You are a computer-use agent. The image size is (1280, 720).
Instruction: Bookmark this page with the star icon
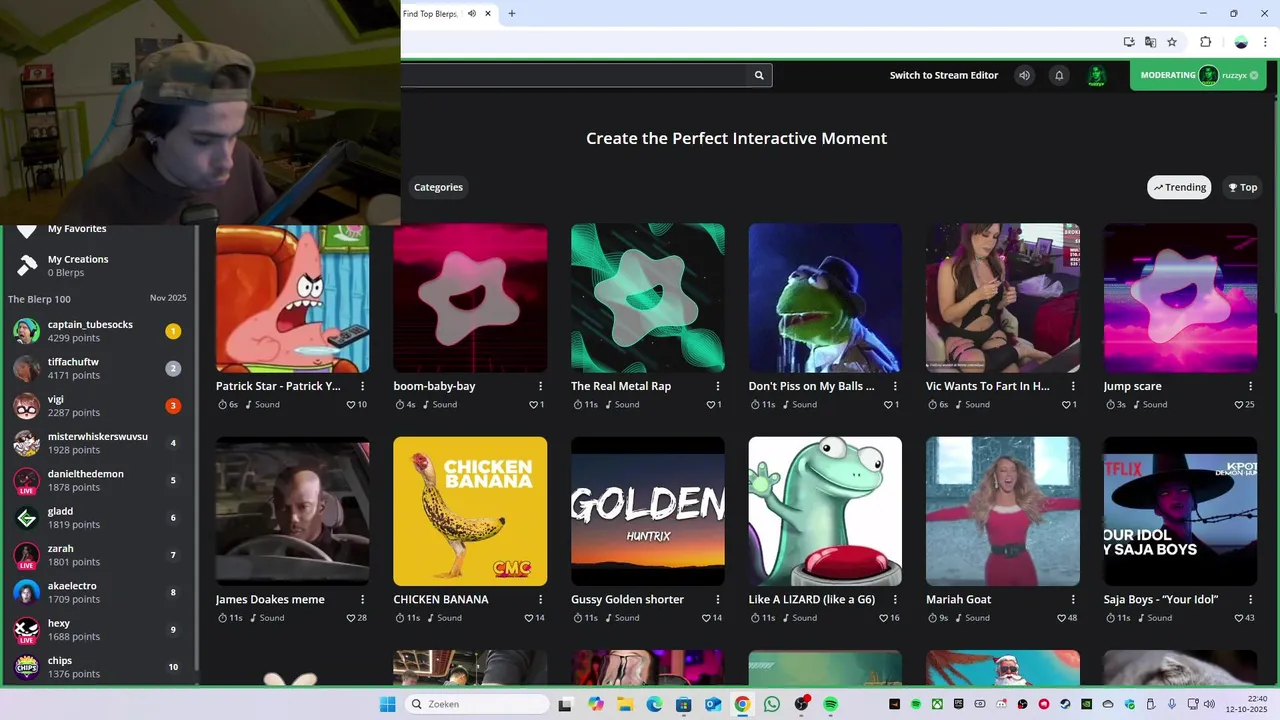point(1172,42)
